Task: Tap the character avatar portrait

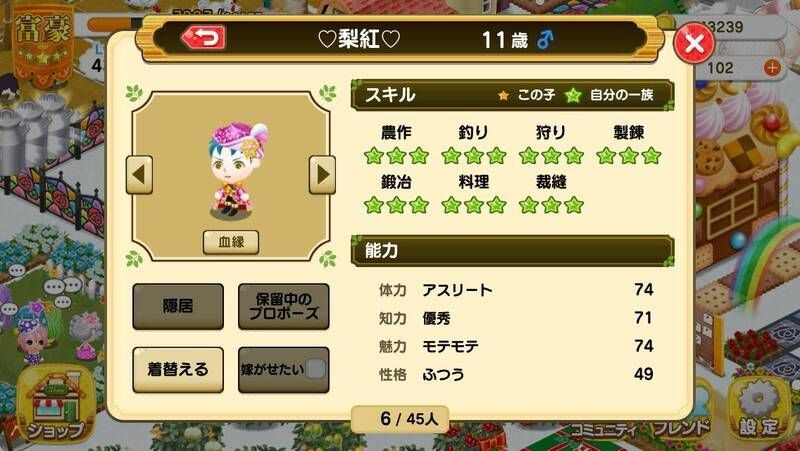Action: (236, 169)
